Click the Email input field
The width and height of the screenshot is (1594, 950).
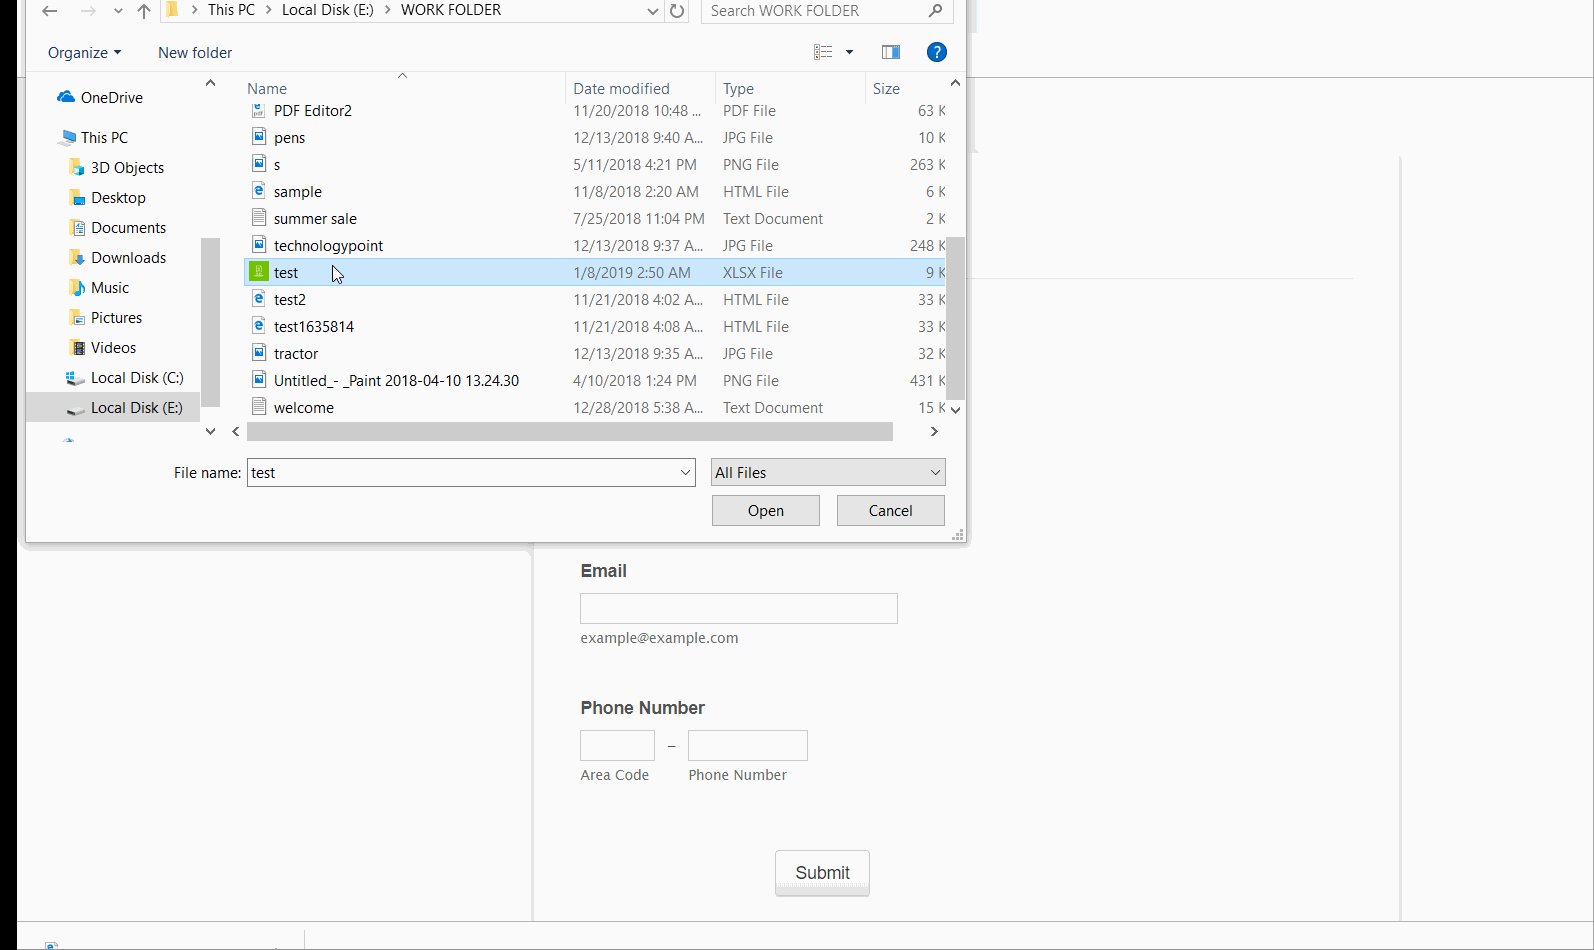point(739,608)
